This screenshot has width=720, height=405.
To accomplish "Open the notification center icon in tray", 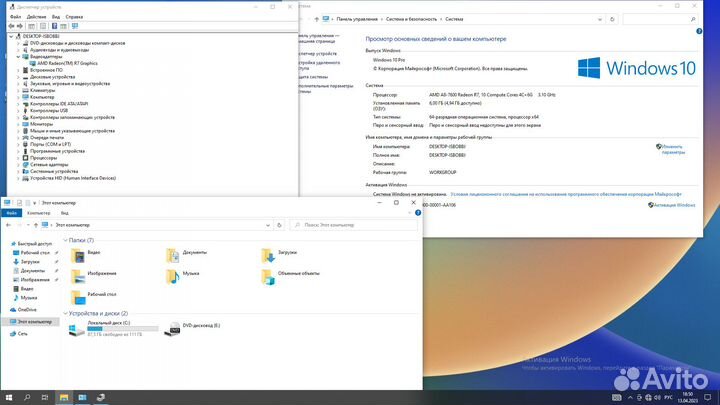I will (708, 398).
